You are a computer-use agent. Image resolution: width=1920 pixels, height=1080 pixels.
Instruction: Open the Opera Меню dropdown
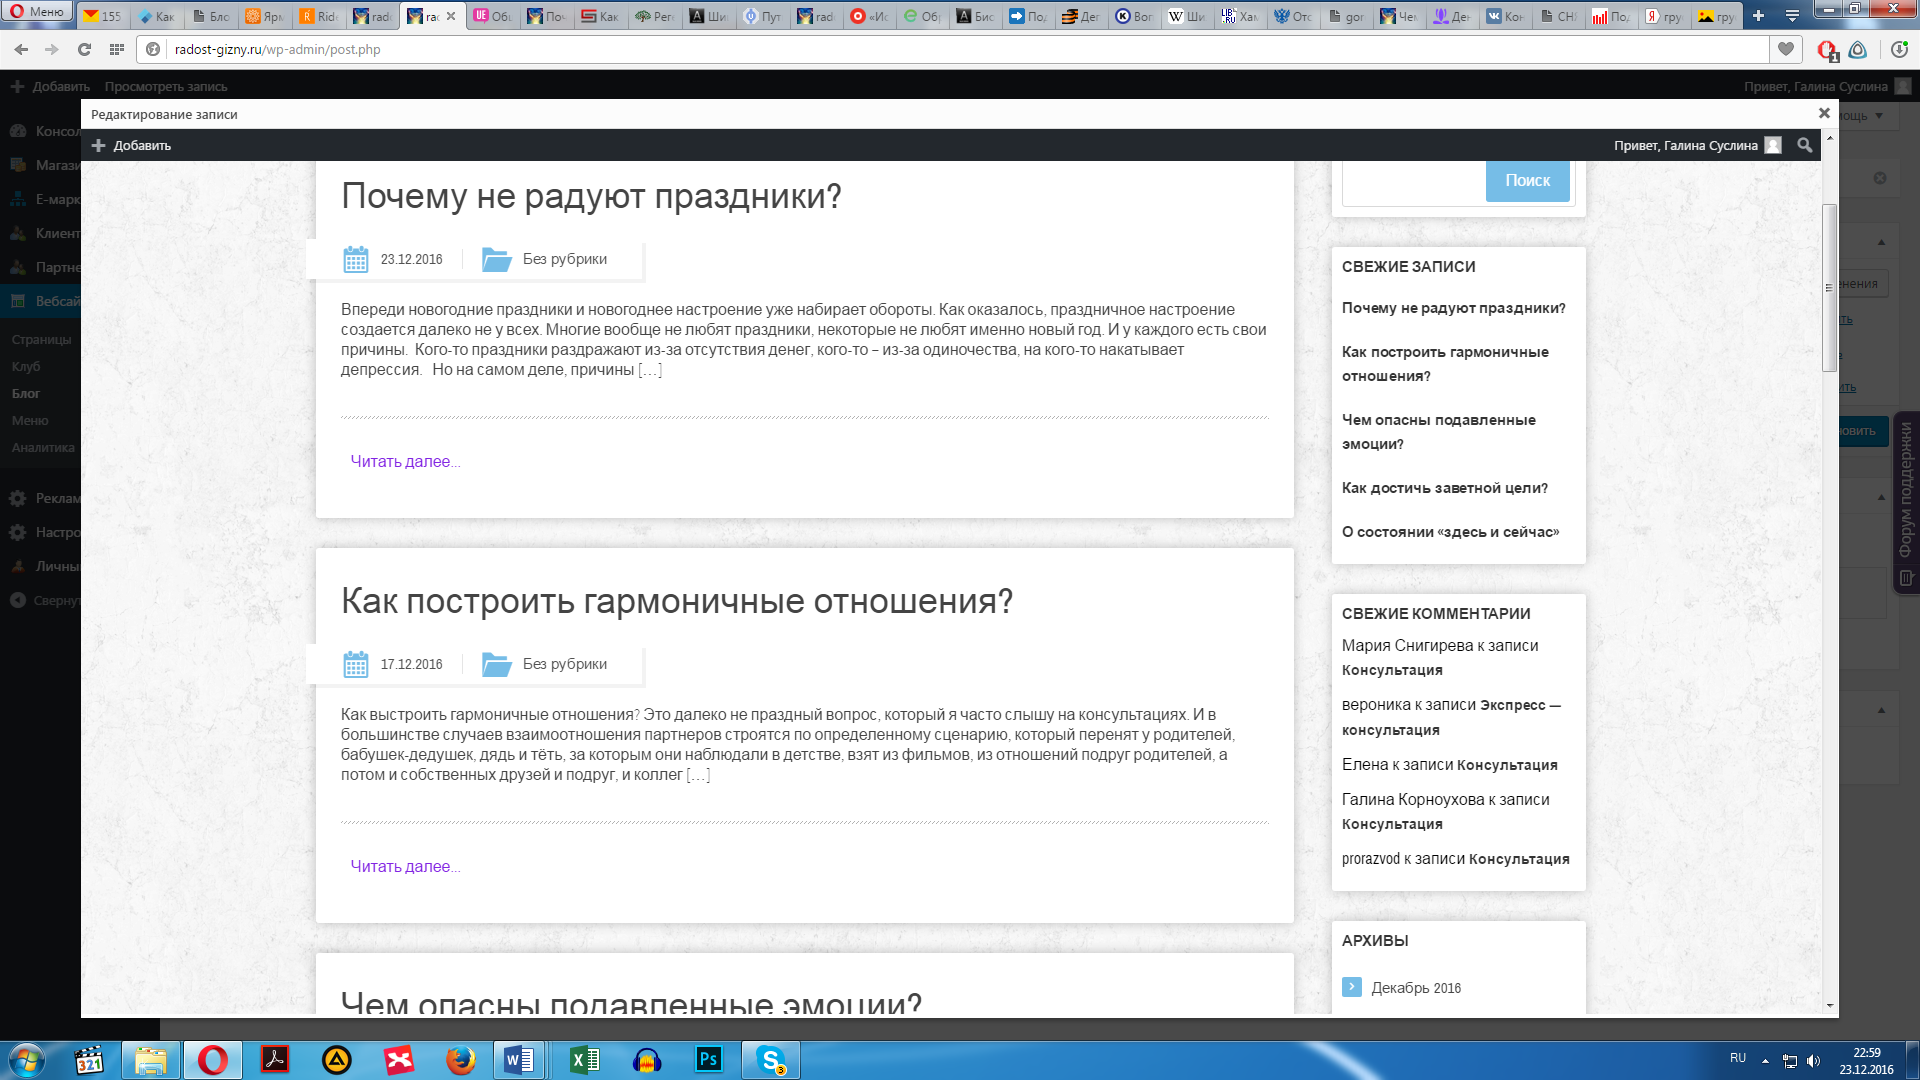coord(38,12)
